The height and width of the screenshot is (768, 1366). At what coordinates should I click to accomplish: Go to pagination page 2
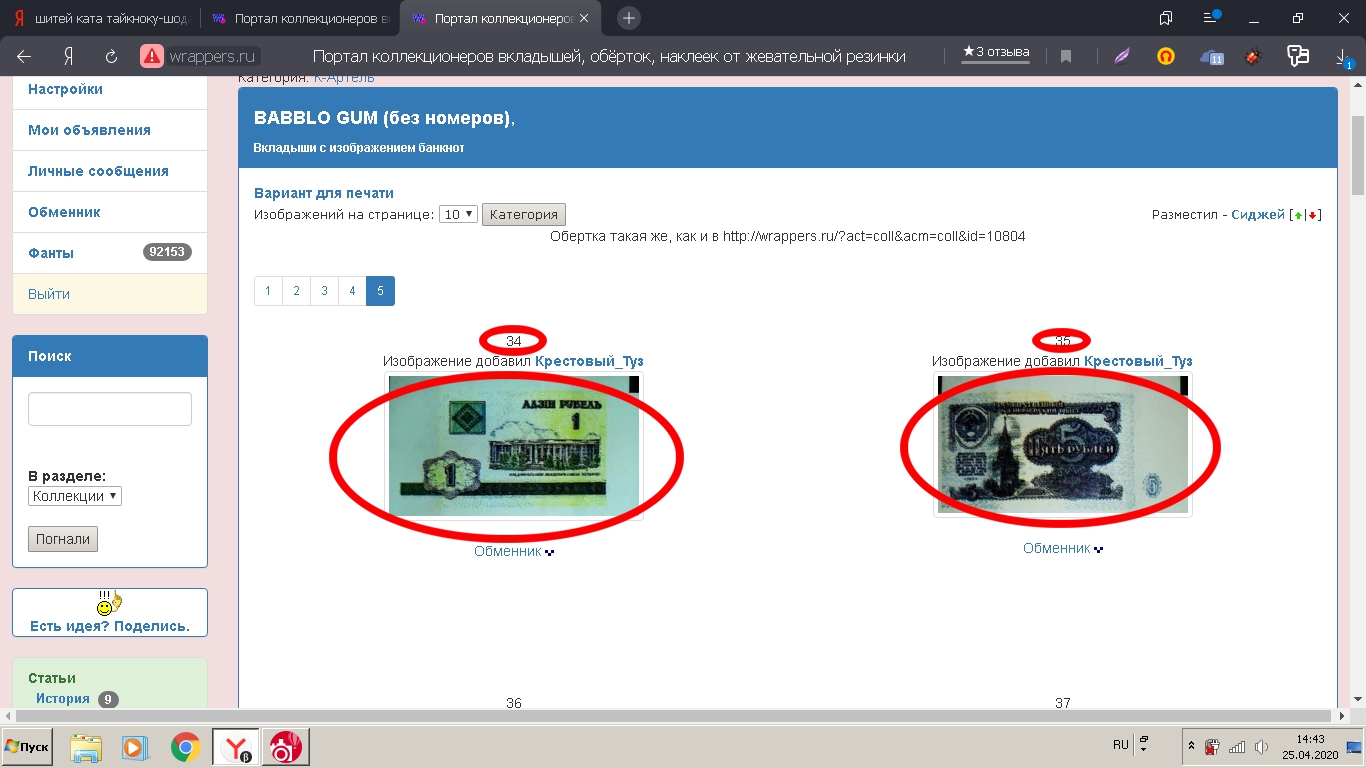(x=296, y=291)
